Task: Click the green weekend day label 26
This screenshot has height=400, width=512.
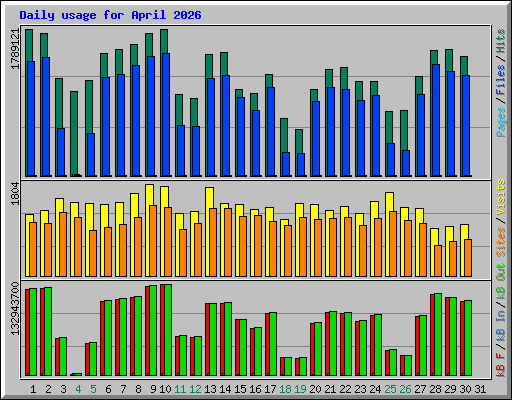Action: 405,389
